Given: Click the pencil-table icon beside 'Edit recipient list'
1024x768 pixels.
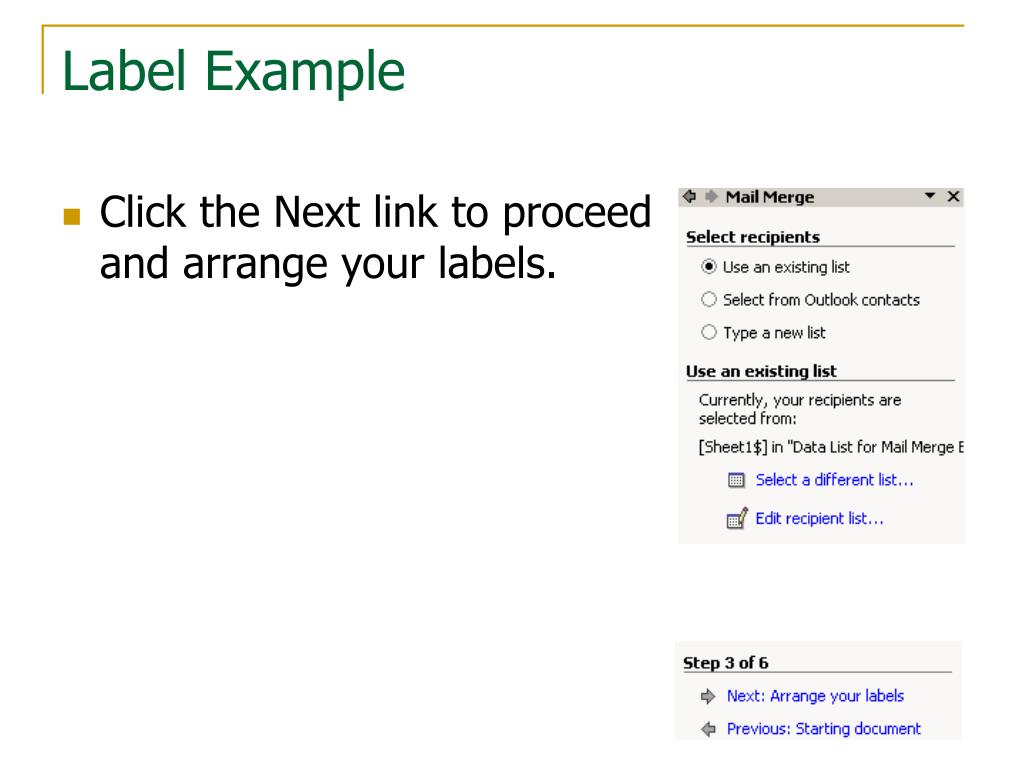Looking at the screenshot, I should click(737, 519).
